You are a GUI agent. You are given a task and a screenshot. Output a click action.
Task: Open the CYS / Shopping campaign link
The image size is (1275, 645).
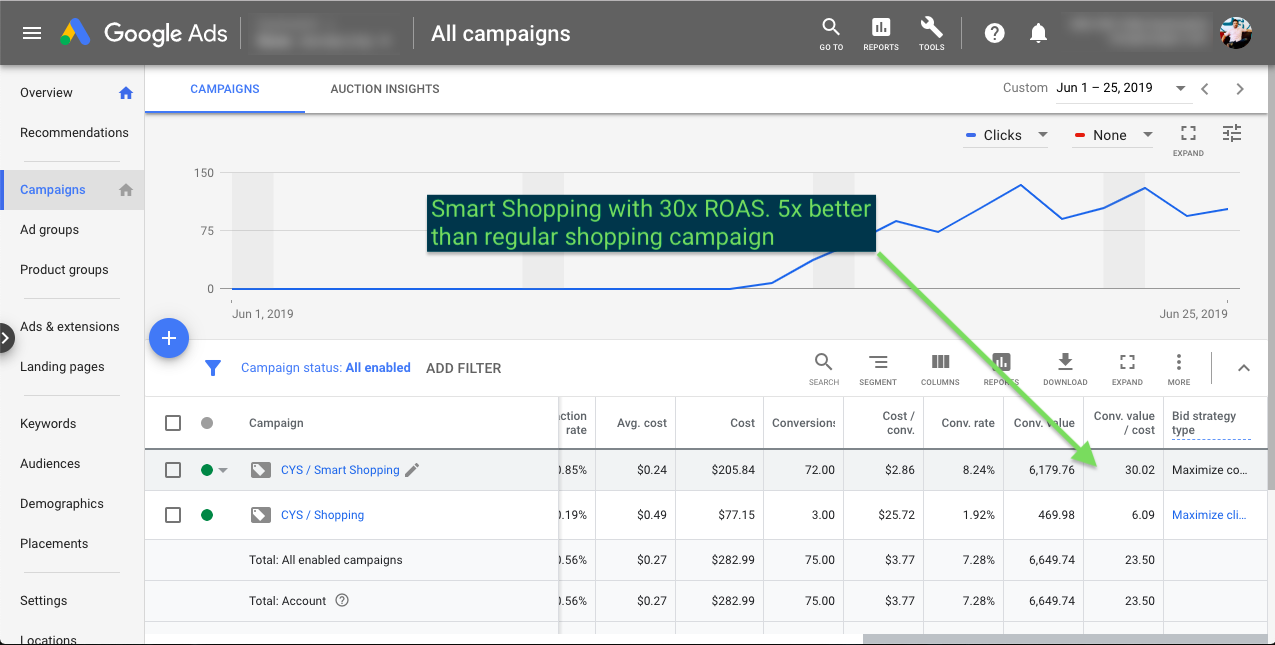click(322, 515)
